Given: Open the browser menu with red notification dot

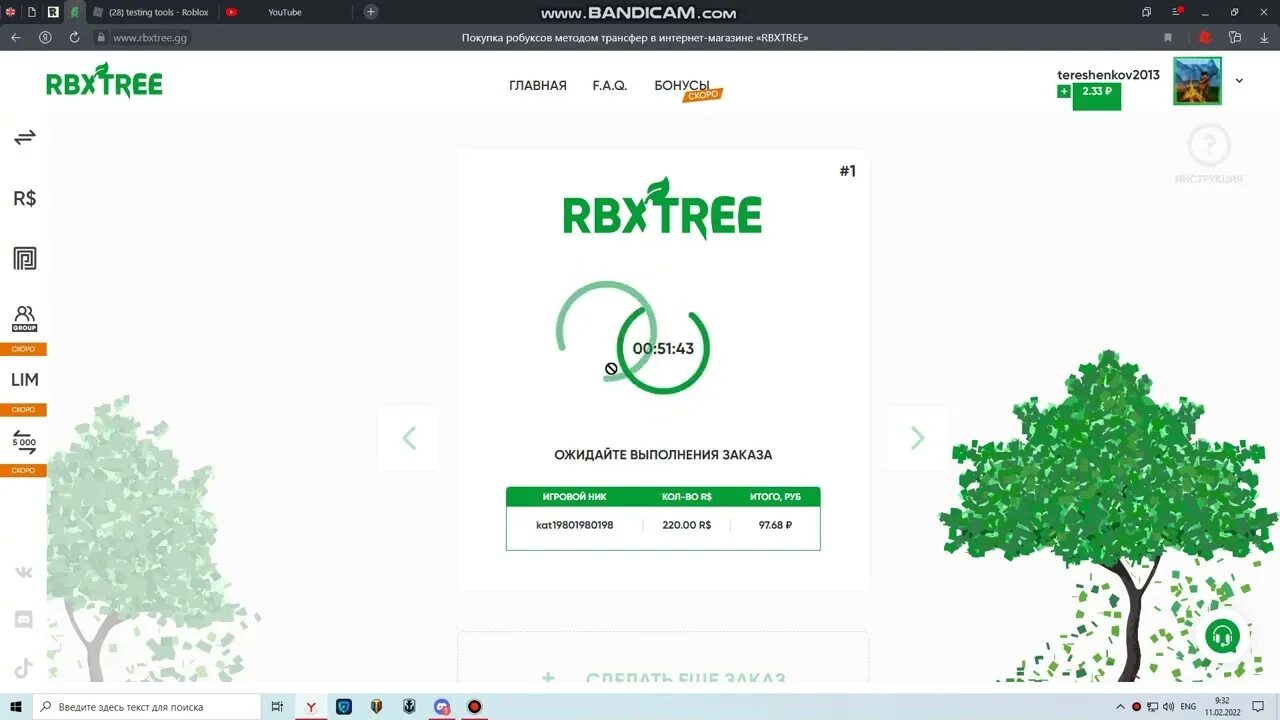Looking at the screenshot, I should point(1177,12).
